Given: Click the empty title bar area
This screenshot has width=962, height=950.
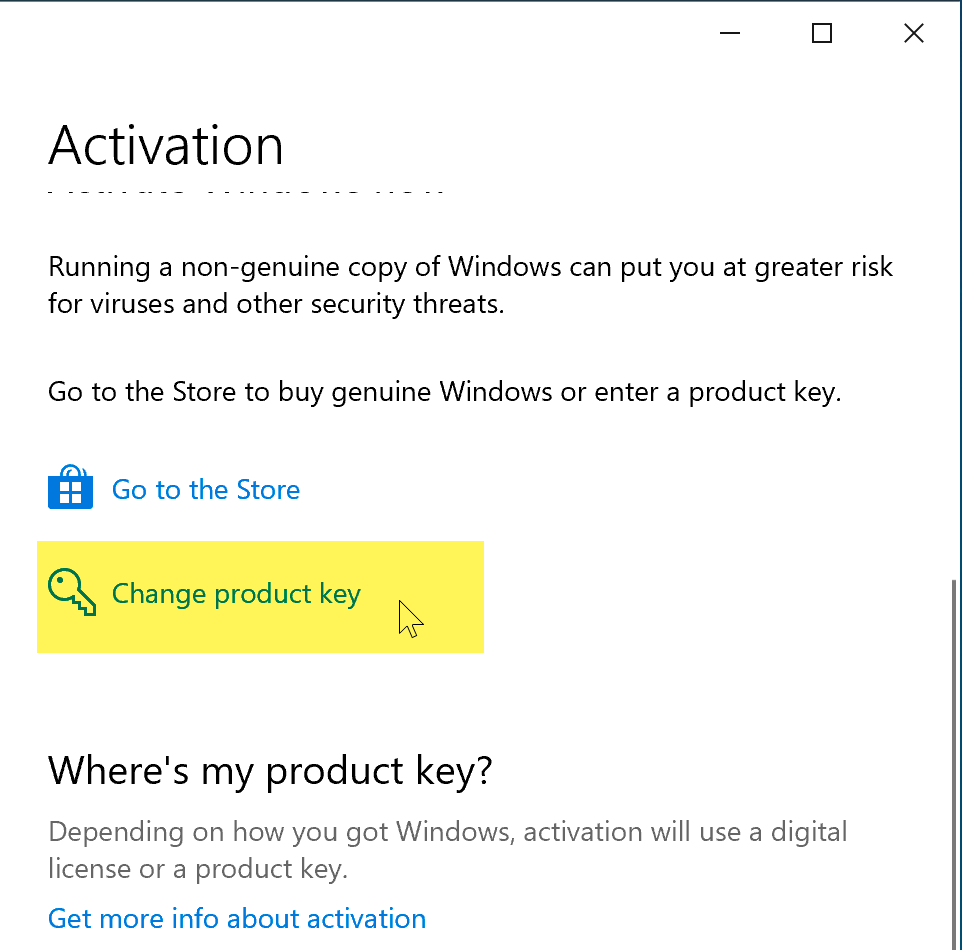Looking at the screenshot, I should click(x=350, y=33).
